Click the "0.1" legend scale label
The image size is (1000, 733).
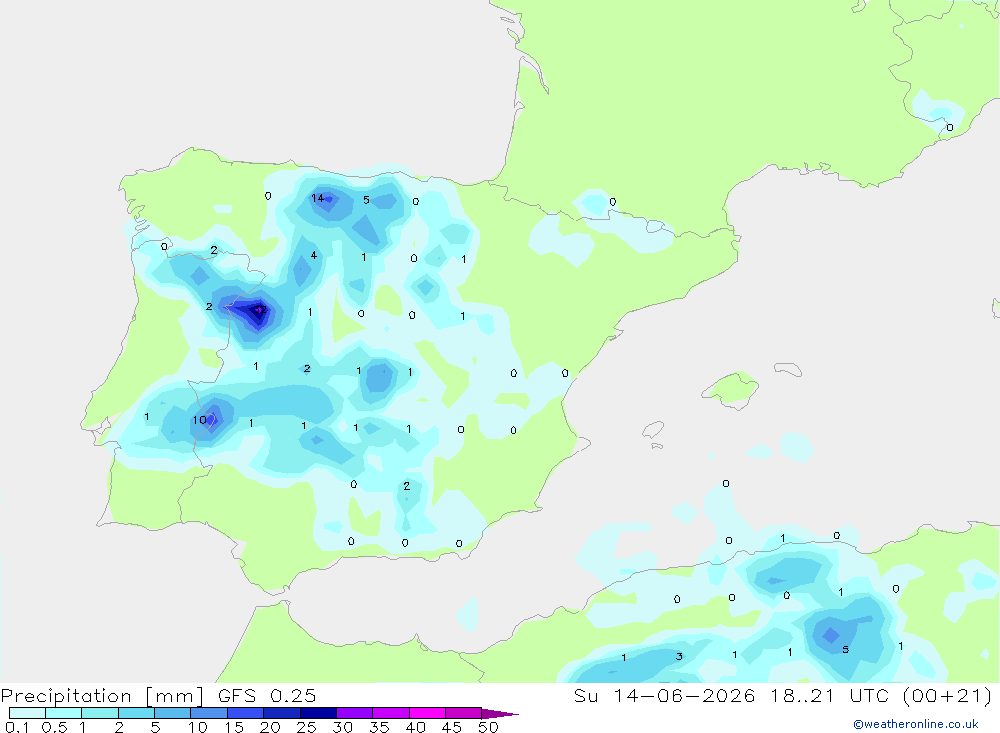tap(17, 727)
